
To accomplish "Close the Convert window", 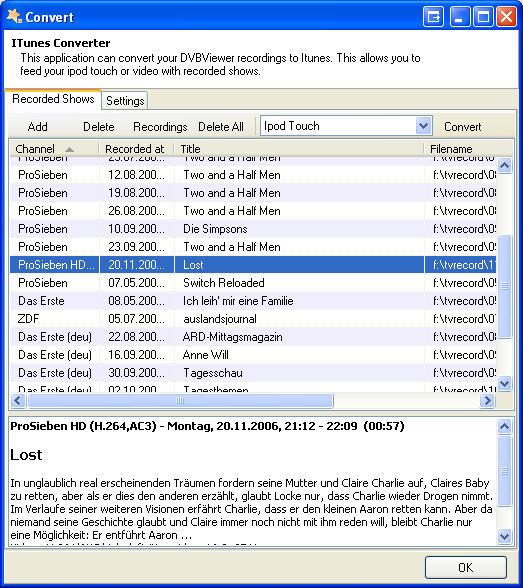I will click(507, 17).
